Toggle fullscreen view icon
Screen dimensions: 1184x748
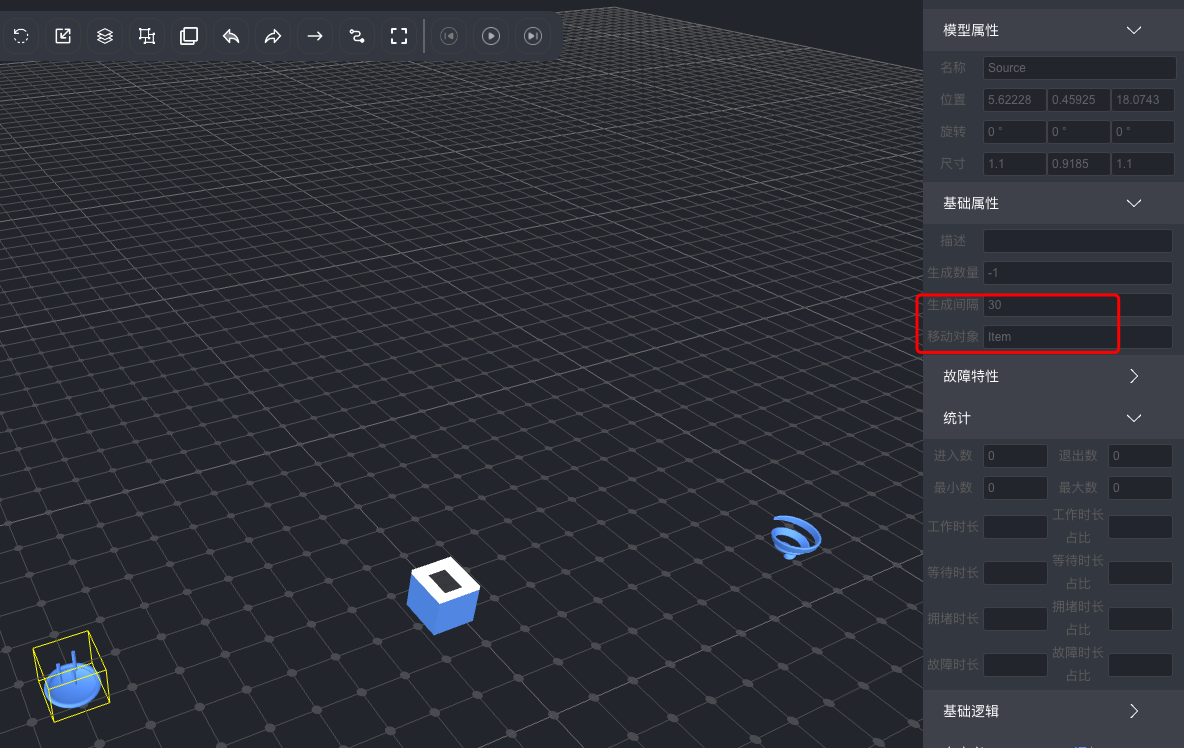coord(399,36)
